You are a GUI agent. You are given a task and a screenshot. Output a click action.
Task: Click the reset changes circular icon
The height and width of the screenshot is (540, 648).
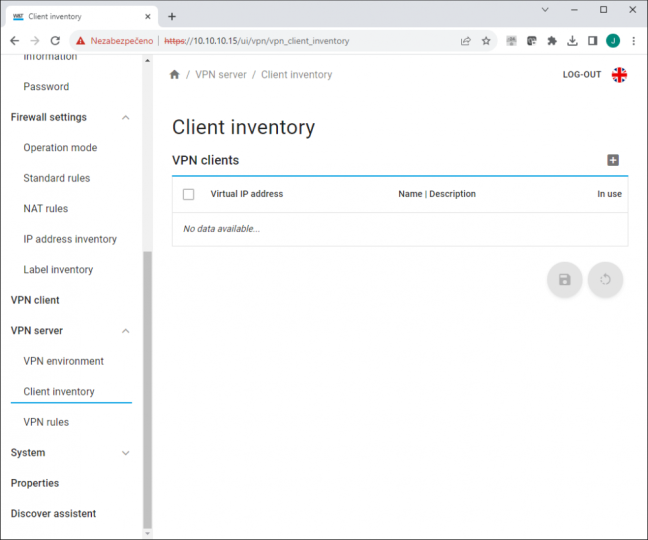point(605,280)
